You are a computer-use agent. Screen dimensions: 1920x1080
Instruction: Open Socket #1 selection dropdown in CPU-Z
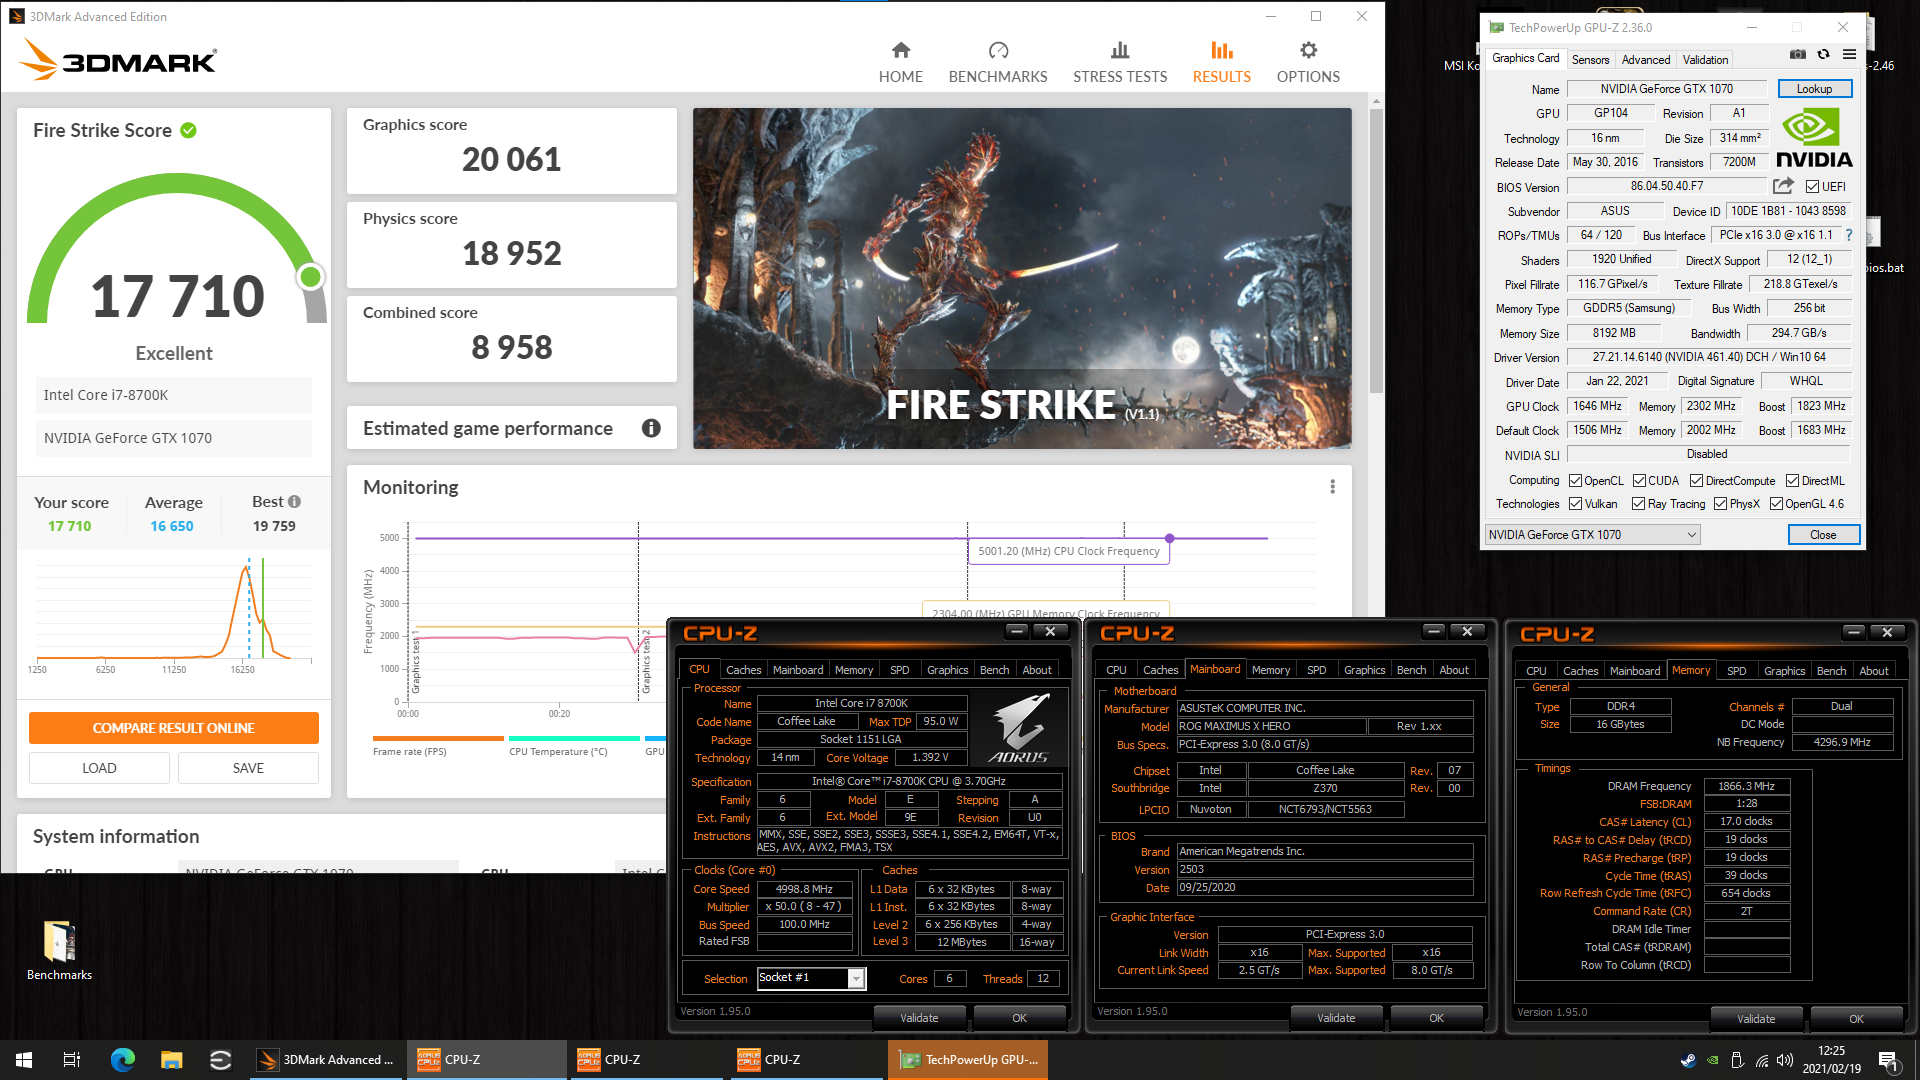(x=811, y=978)
